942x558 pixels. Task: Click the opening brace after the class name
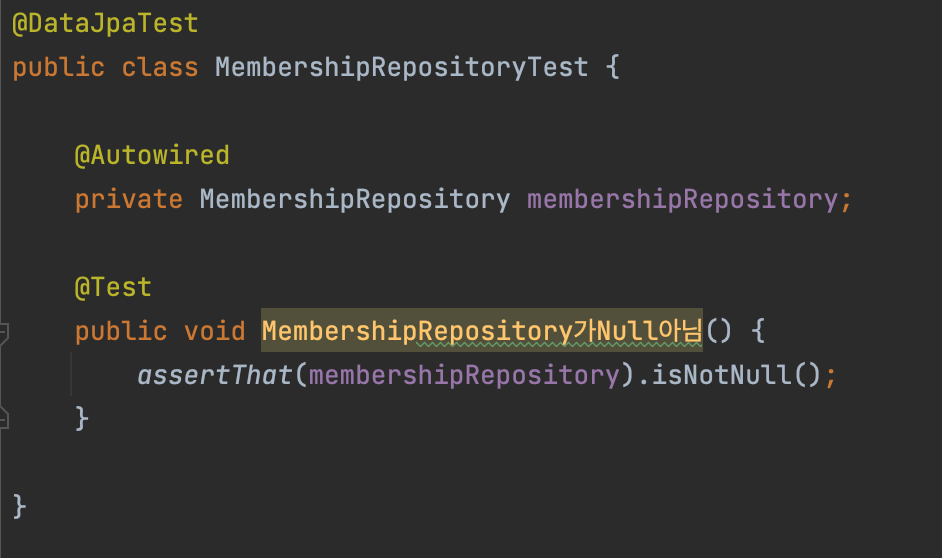612,67
